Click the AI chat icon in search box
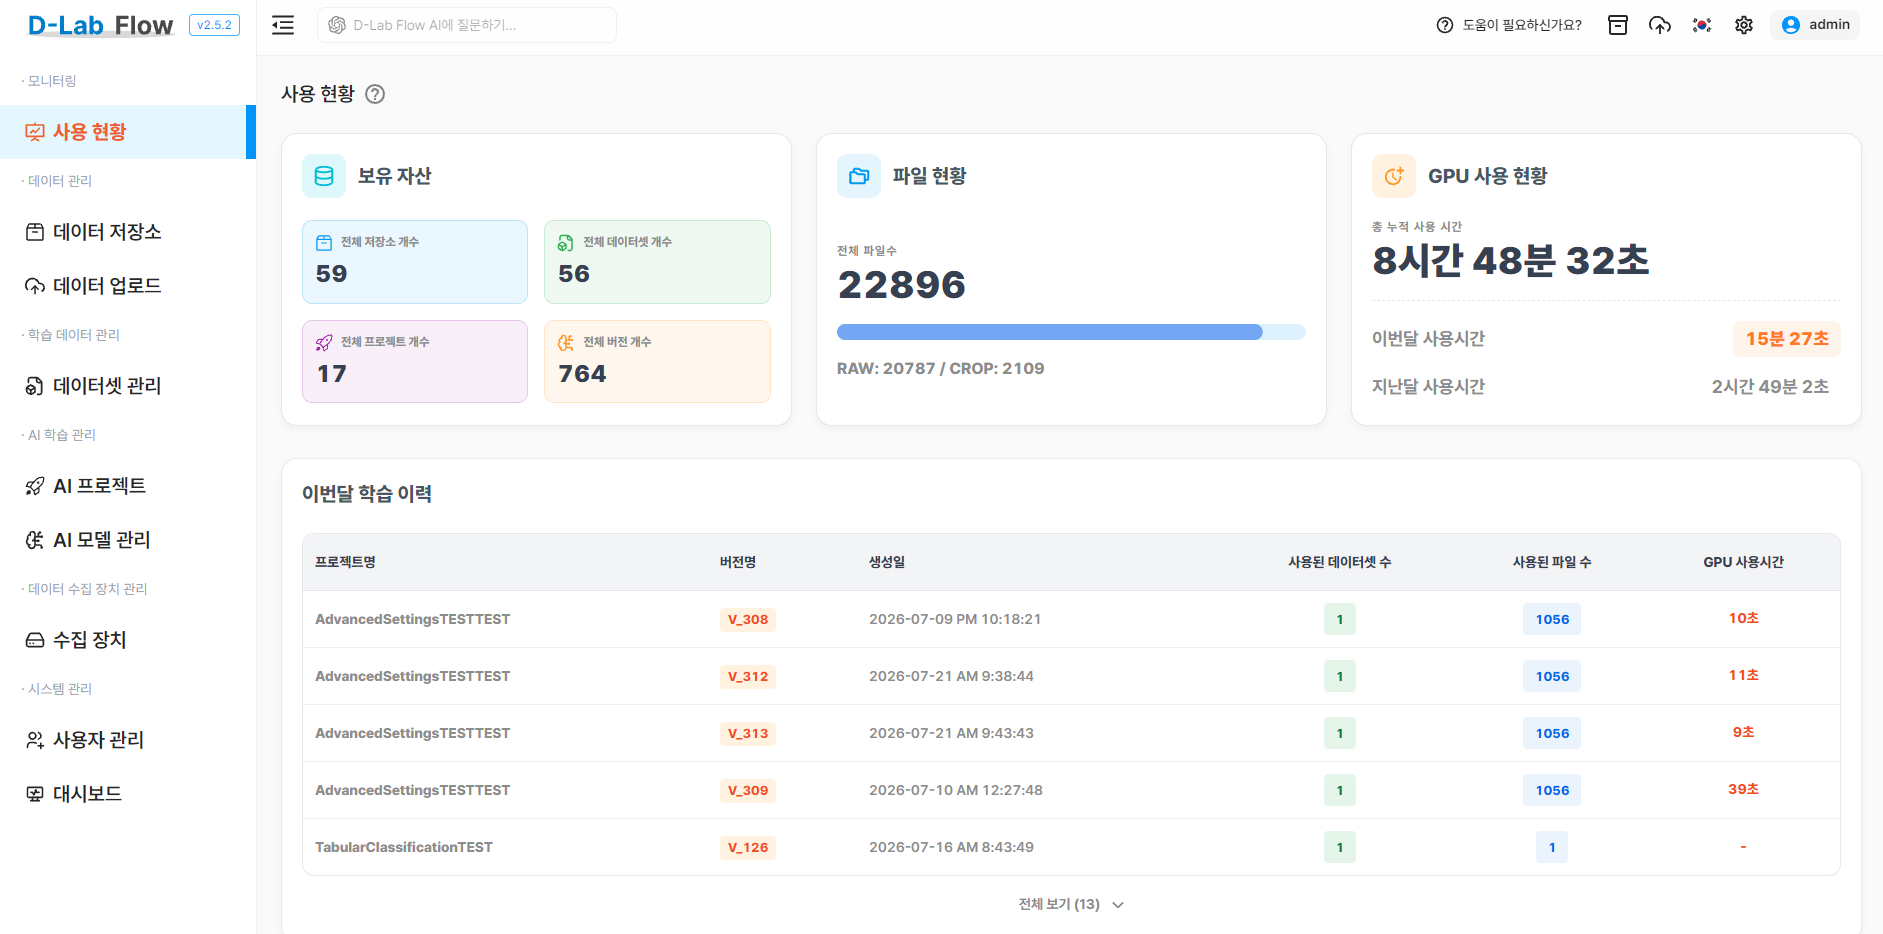This screenshot has width=1883, height=934. (x=337, y=25)
